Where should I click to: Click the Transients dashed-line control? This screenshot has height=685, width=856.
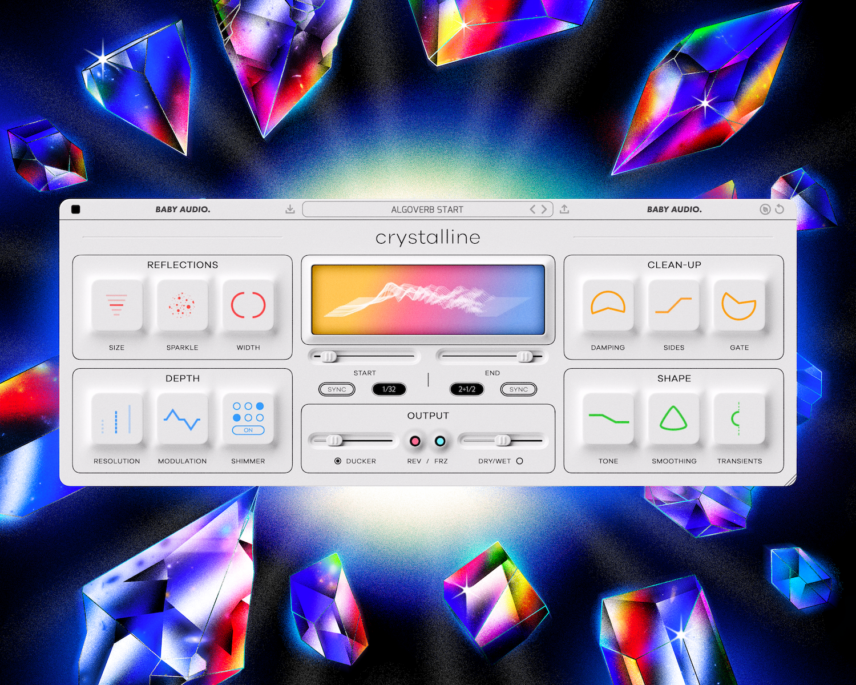[x=739, y=419]
